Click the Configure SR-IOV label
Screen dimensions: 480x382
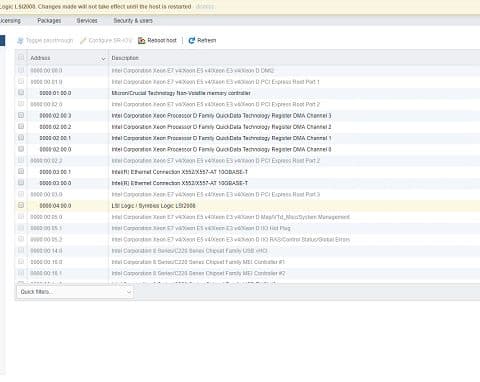coord(110,40)
